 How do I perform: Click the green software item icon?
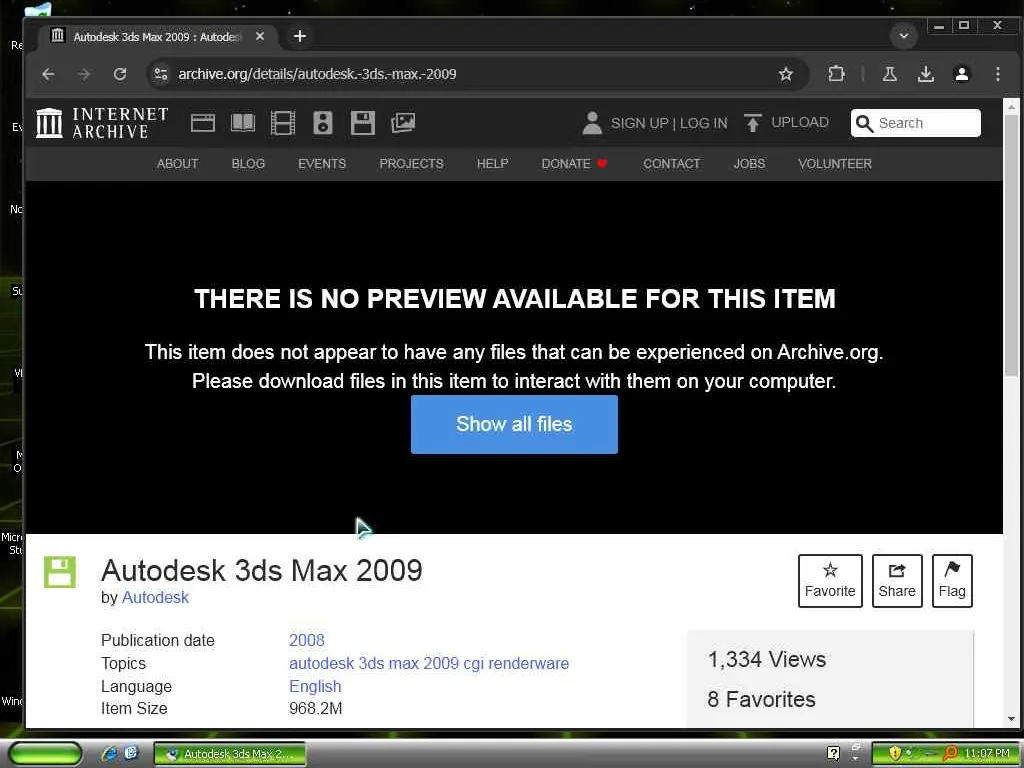point(59,572)
